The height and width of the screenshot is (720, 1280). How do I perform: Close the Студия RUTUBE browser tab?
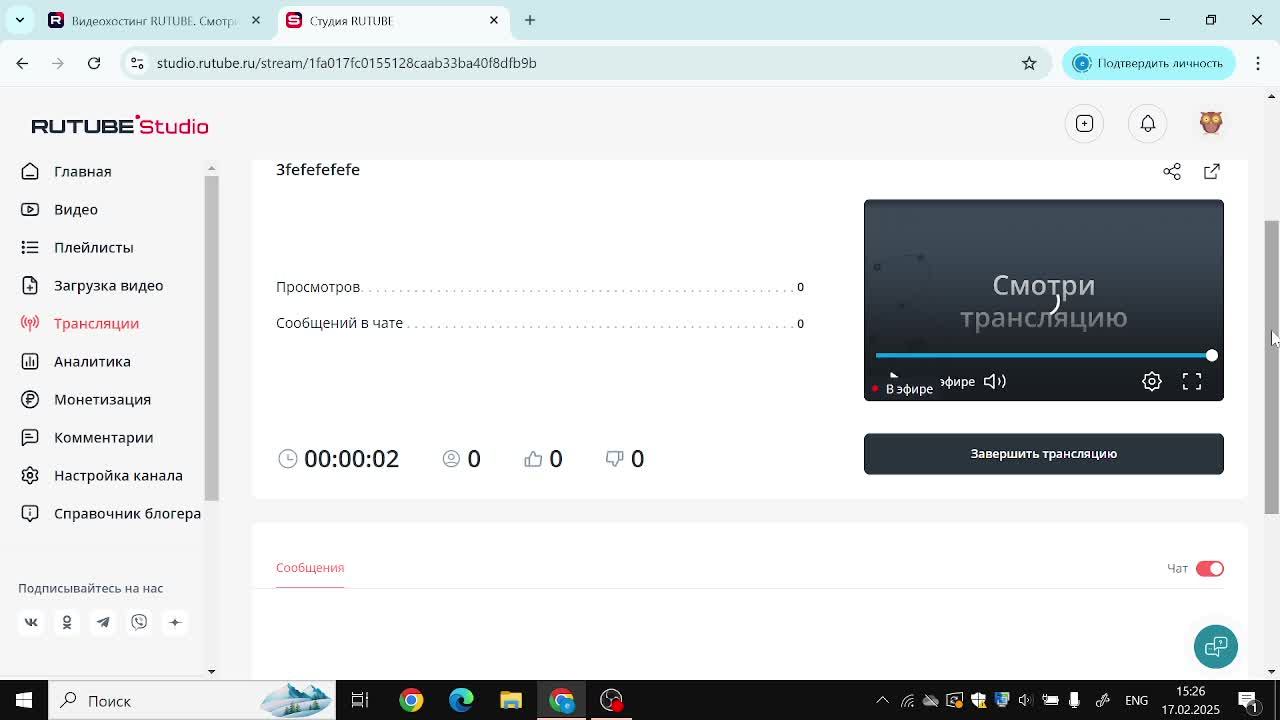coord(494,20)
